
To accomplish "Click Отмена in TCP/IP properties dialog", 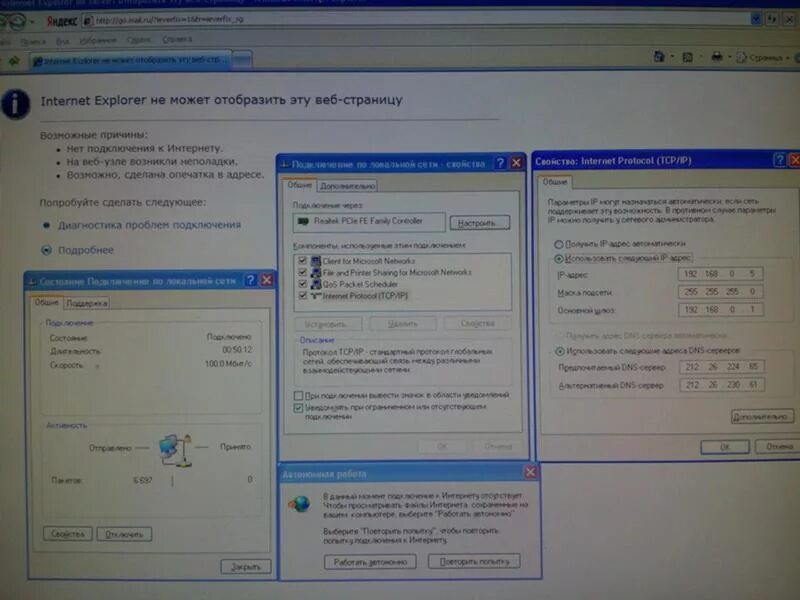I will [778, 446].
